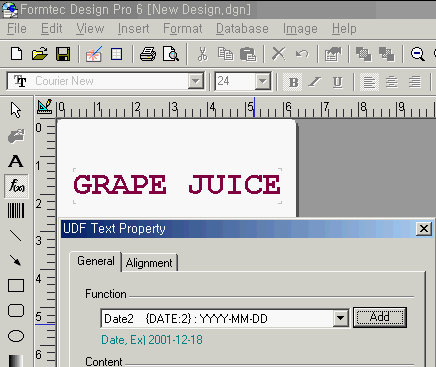436x367 pixels.
Task: Click the design wizard icon with the sparkle
Action: point(94,54)
